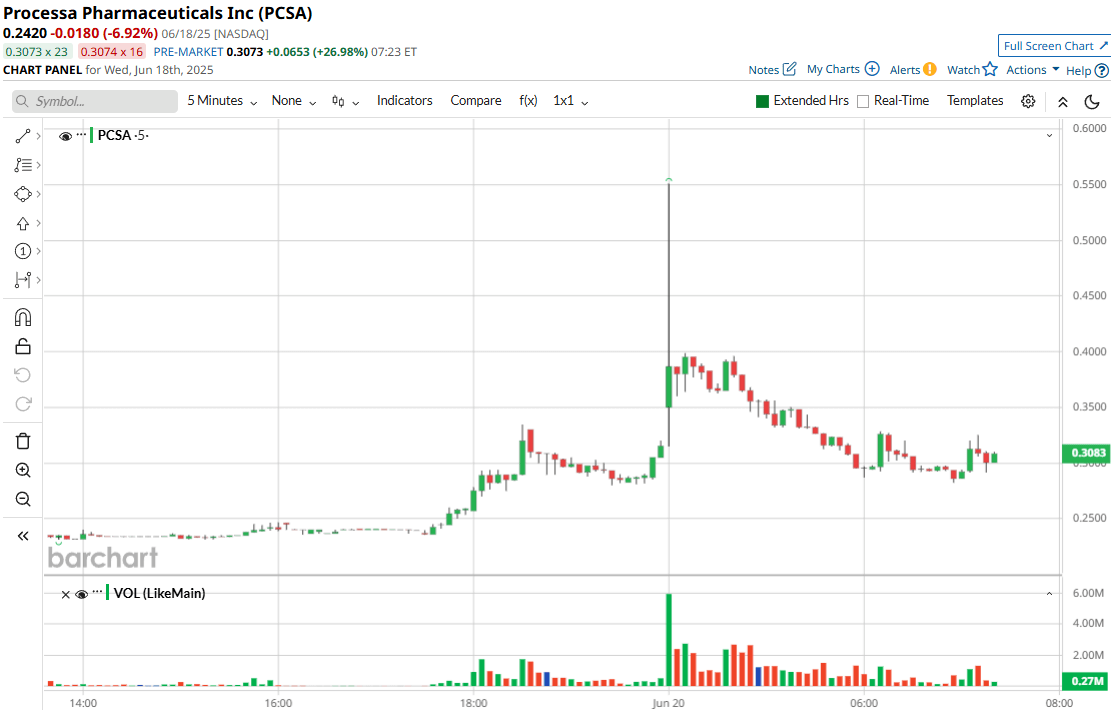Viewport: 1111px width, 710px height.
Task: Click the bid 0.3073 x 23 quote
Action: (37, 52)
